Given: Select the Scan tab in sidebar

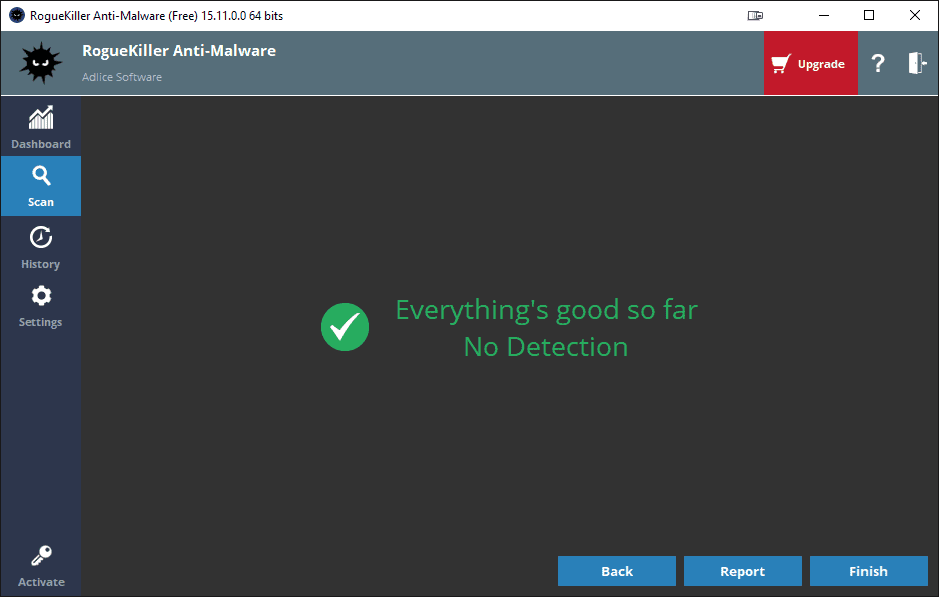Looking at the screenshot, I should click(41, 186).
